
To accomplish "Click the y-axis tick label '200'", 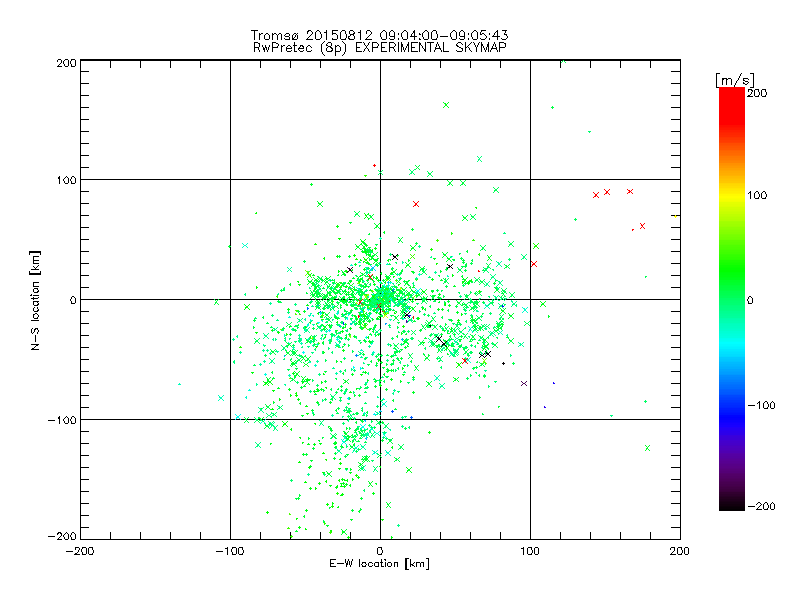I will 66,63.
